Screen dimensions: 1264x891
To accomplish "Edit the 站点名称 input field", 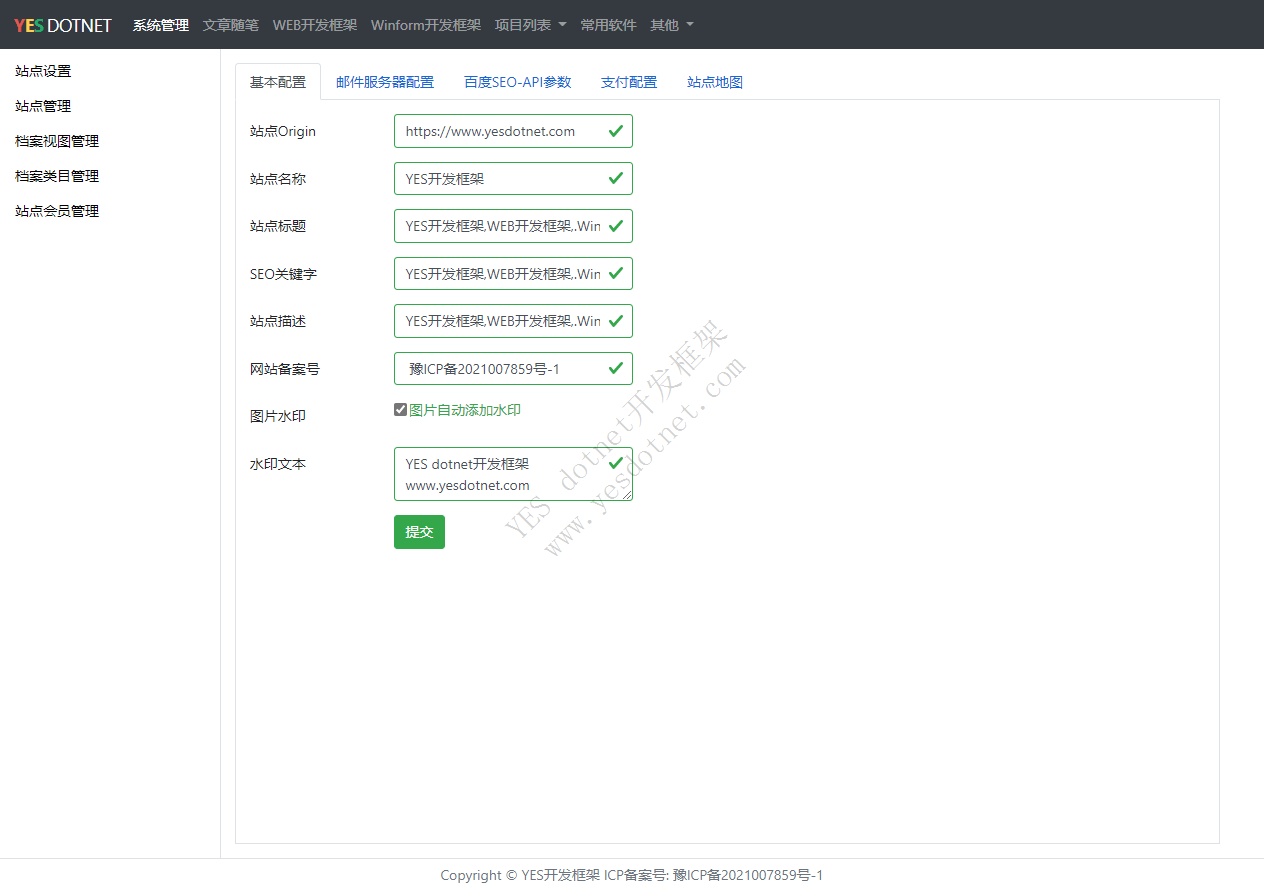I will (513, 179).
